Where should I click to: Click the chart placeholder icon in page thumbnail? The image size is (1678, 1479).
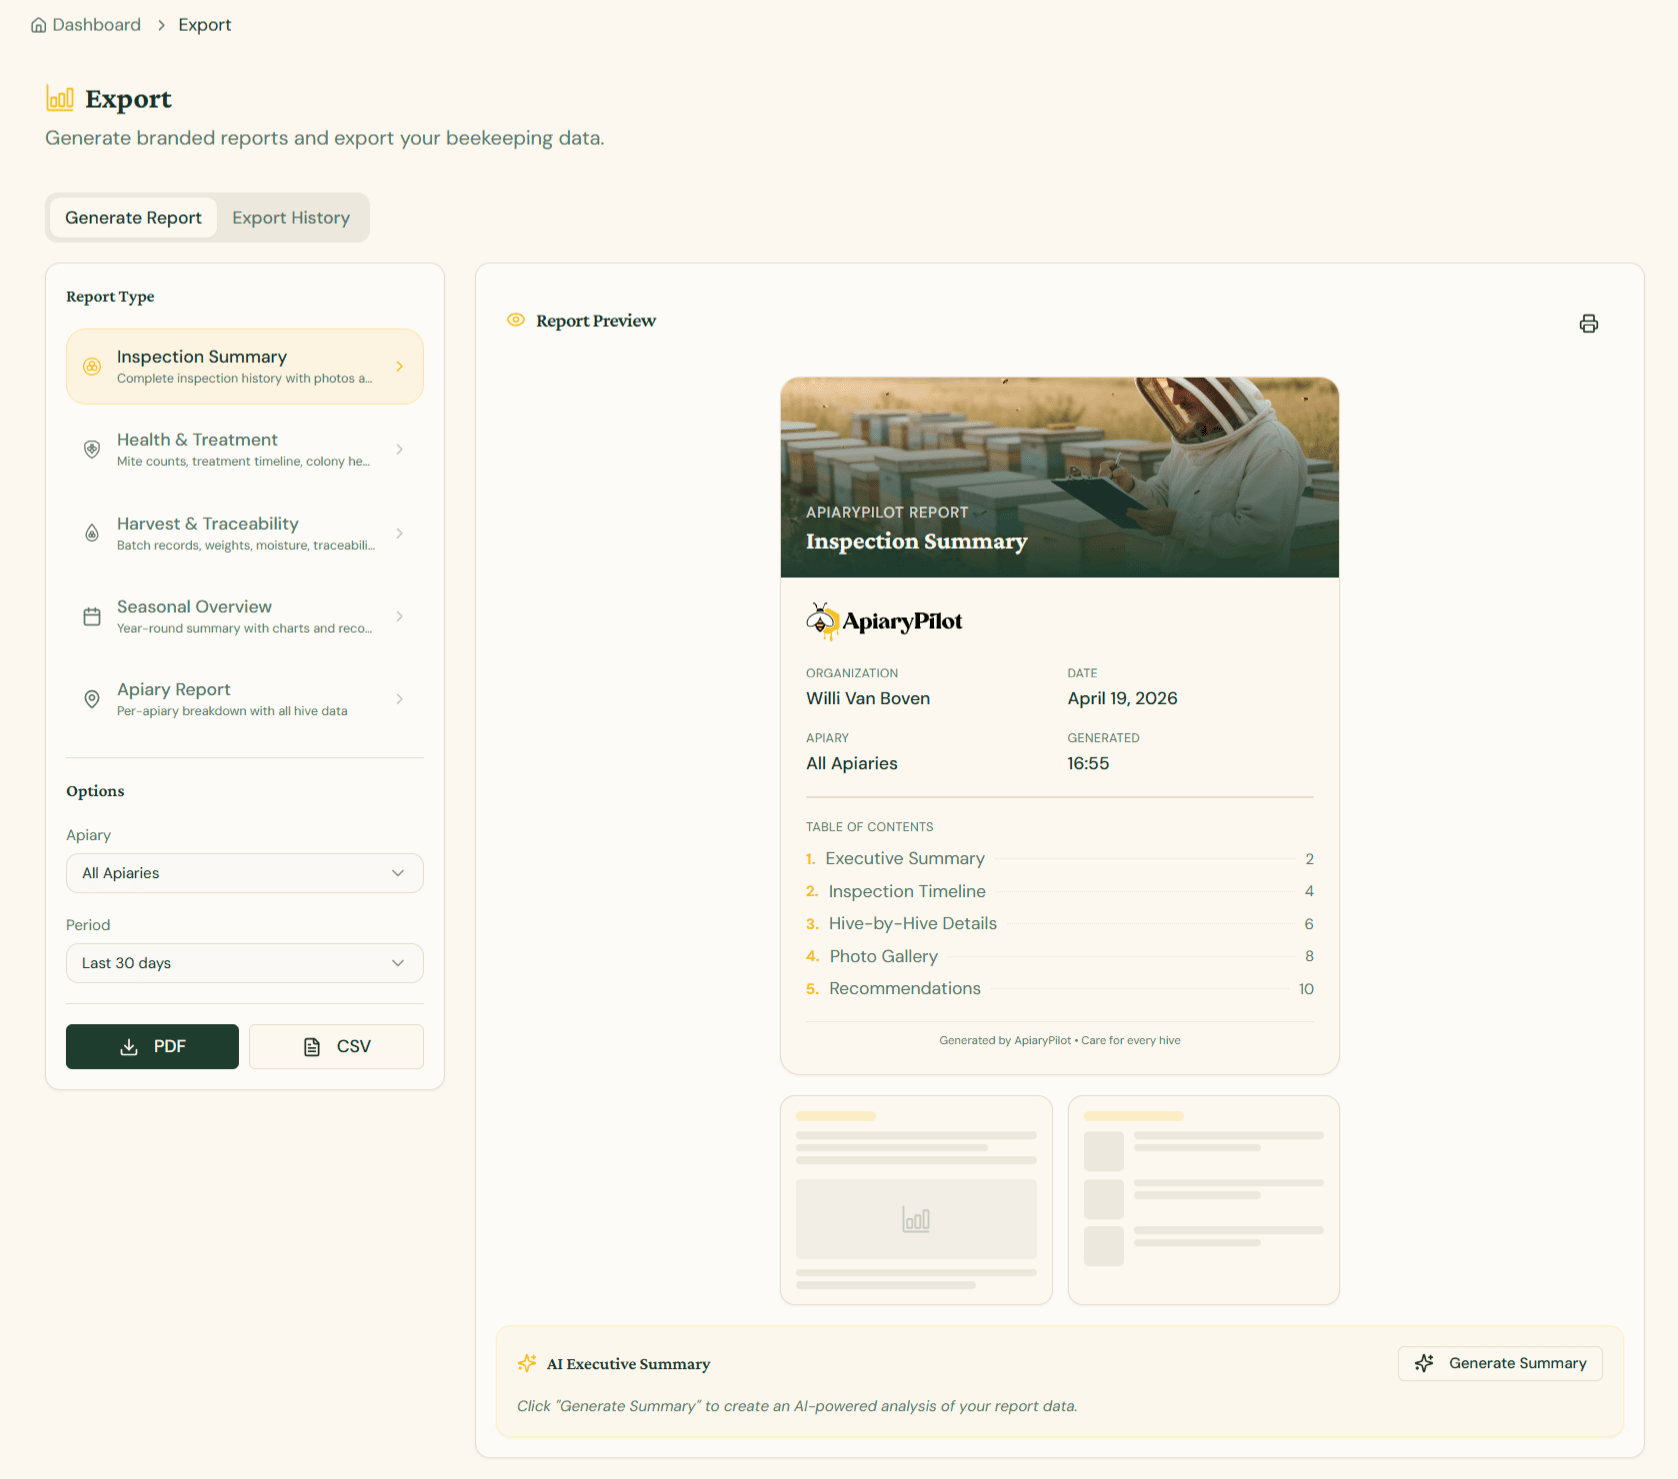[916, 1219]
